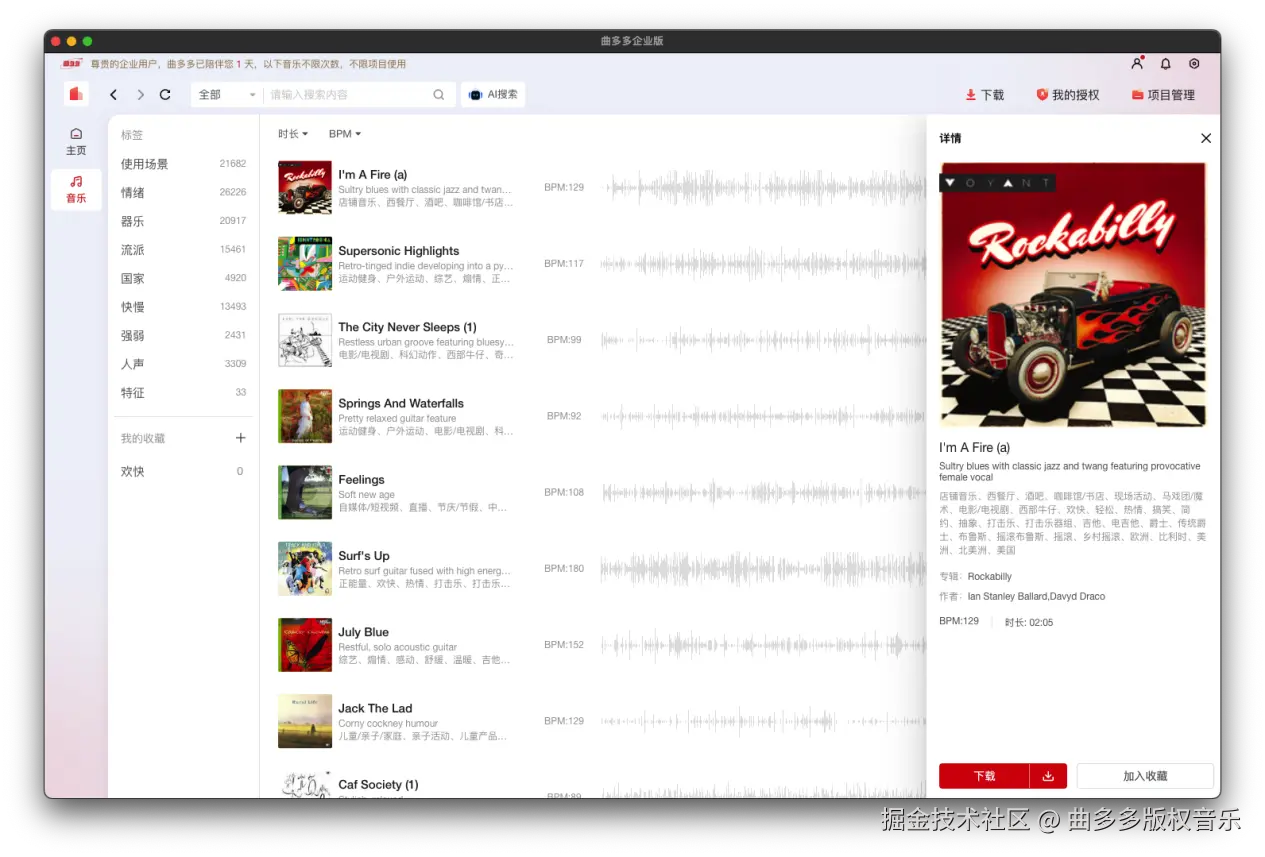1265x857 pixels.
Task: Open the 时长 duration filter
Action: pyautogui.click(x=293, y=134)
